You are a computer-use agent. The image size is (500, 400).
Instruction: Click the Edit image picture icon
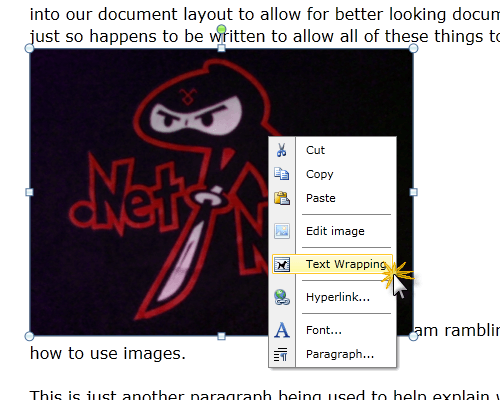282,231
